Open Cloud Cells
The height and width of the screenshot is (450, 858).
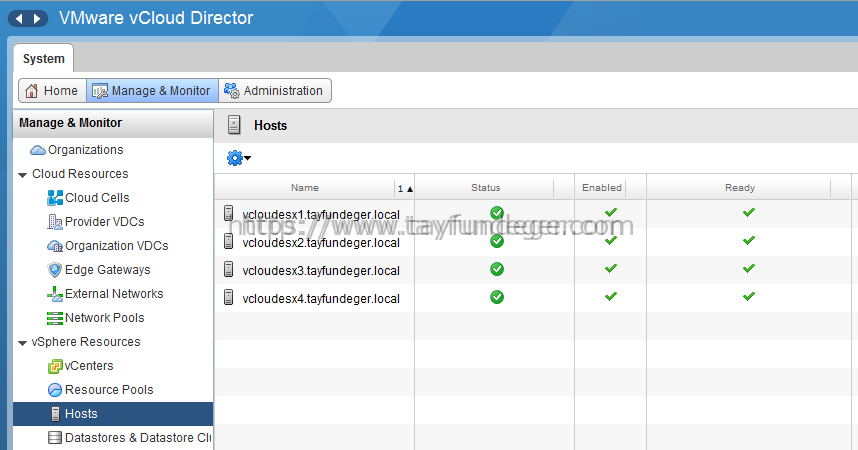point(97,198)
